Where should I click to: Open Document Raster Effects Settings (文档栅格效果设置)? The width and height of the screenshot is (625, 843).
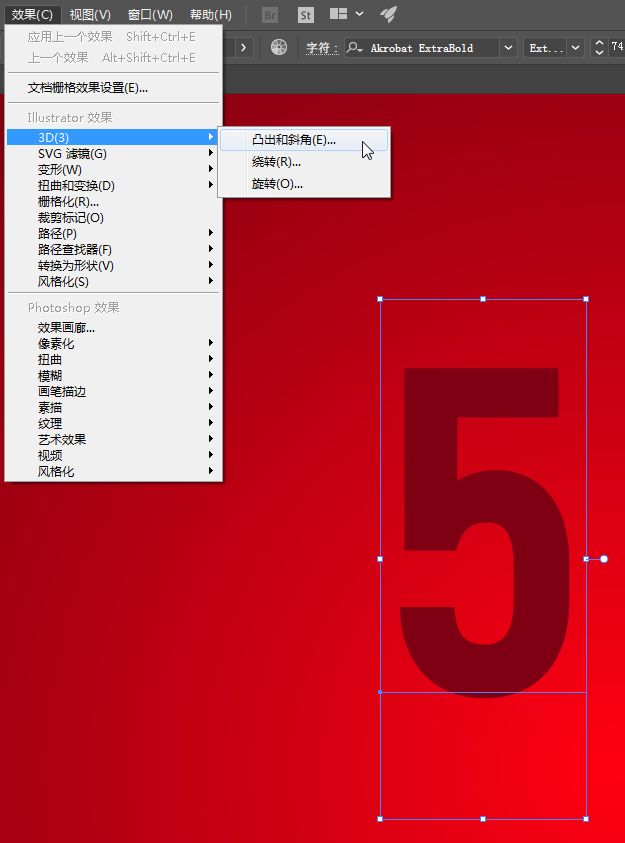[x=88, y=88]
